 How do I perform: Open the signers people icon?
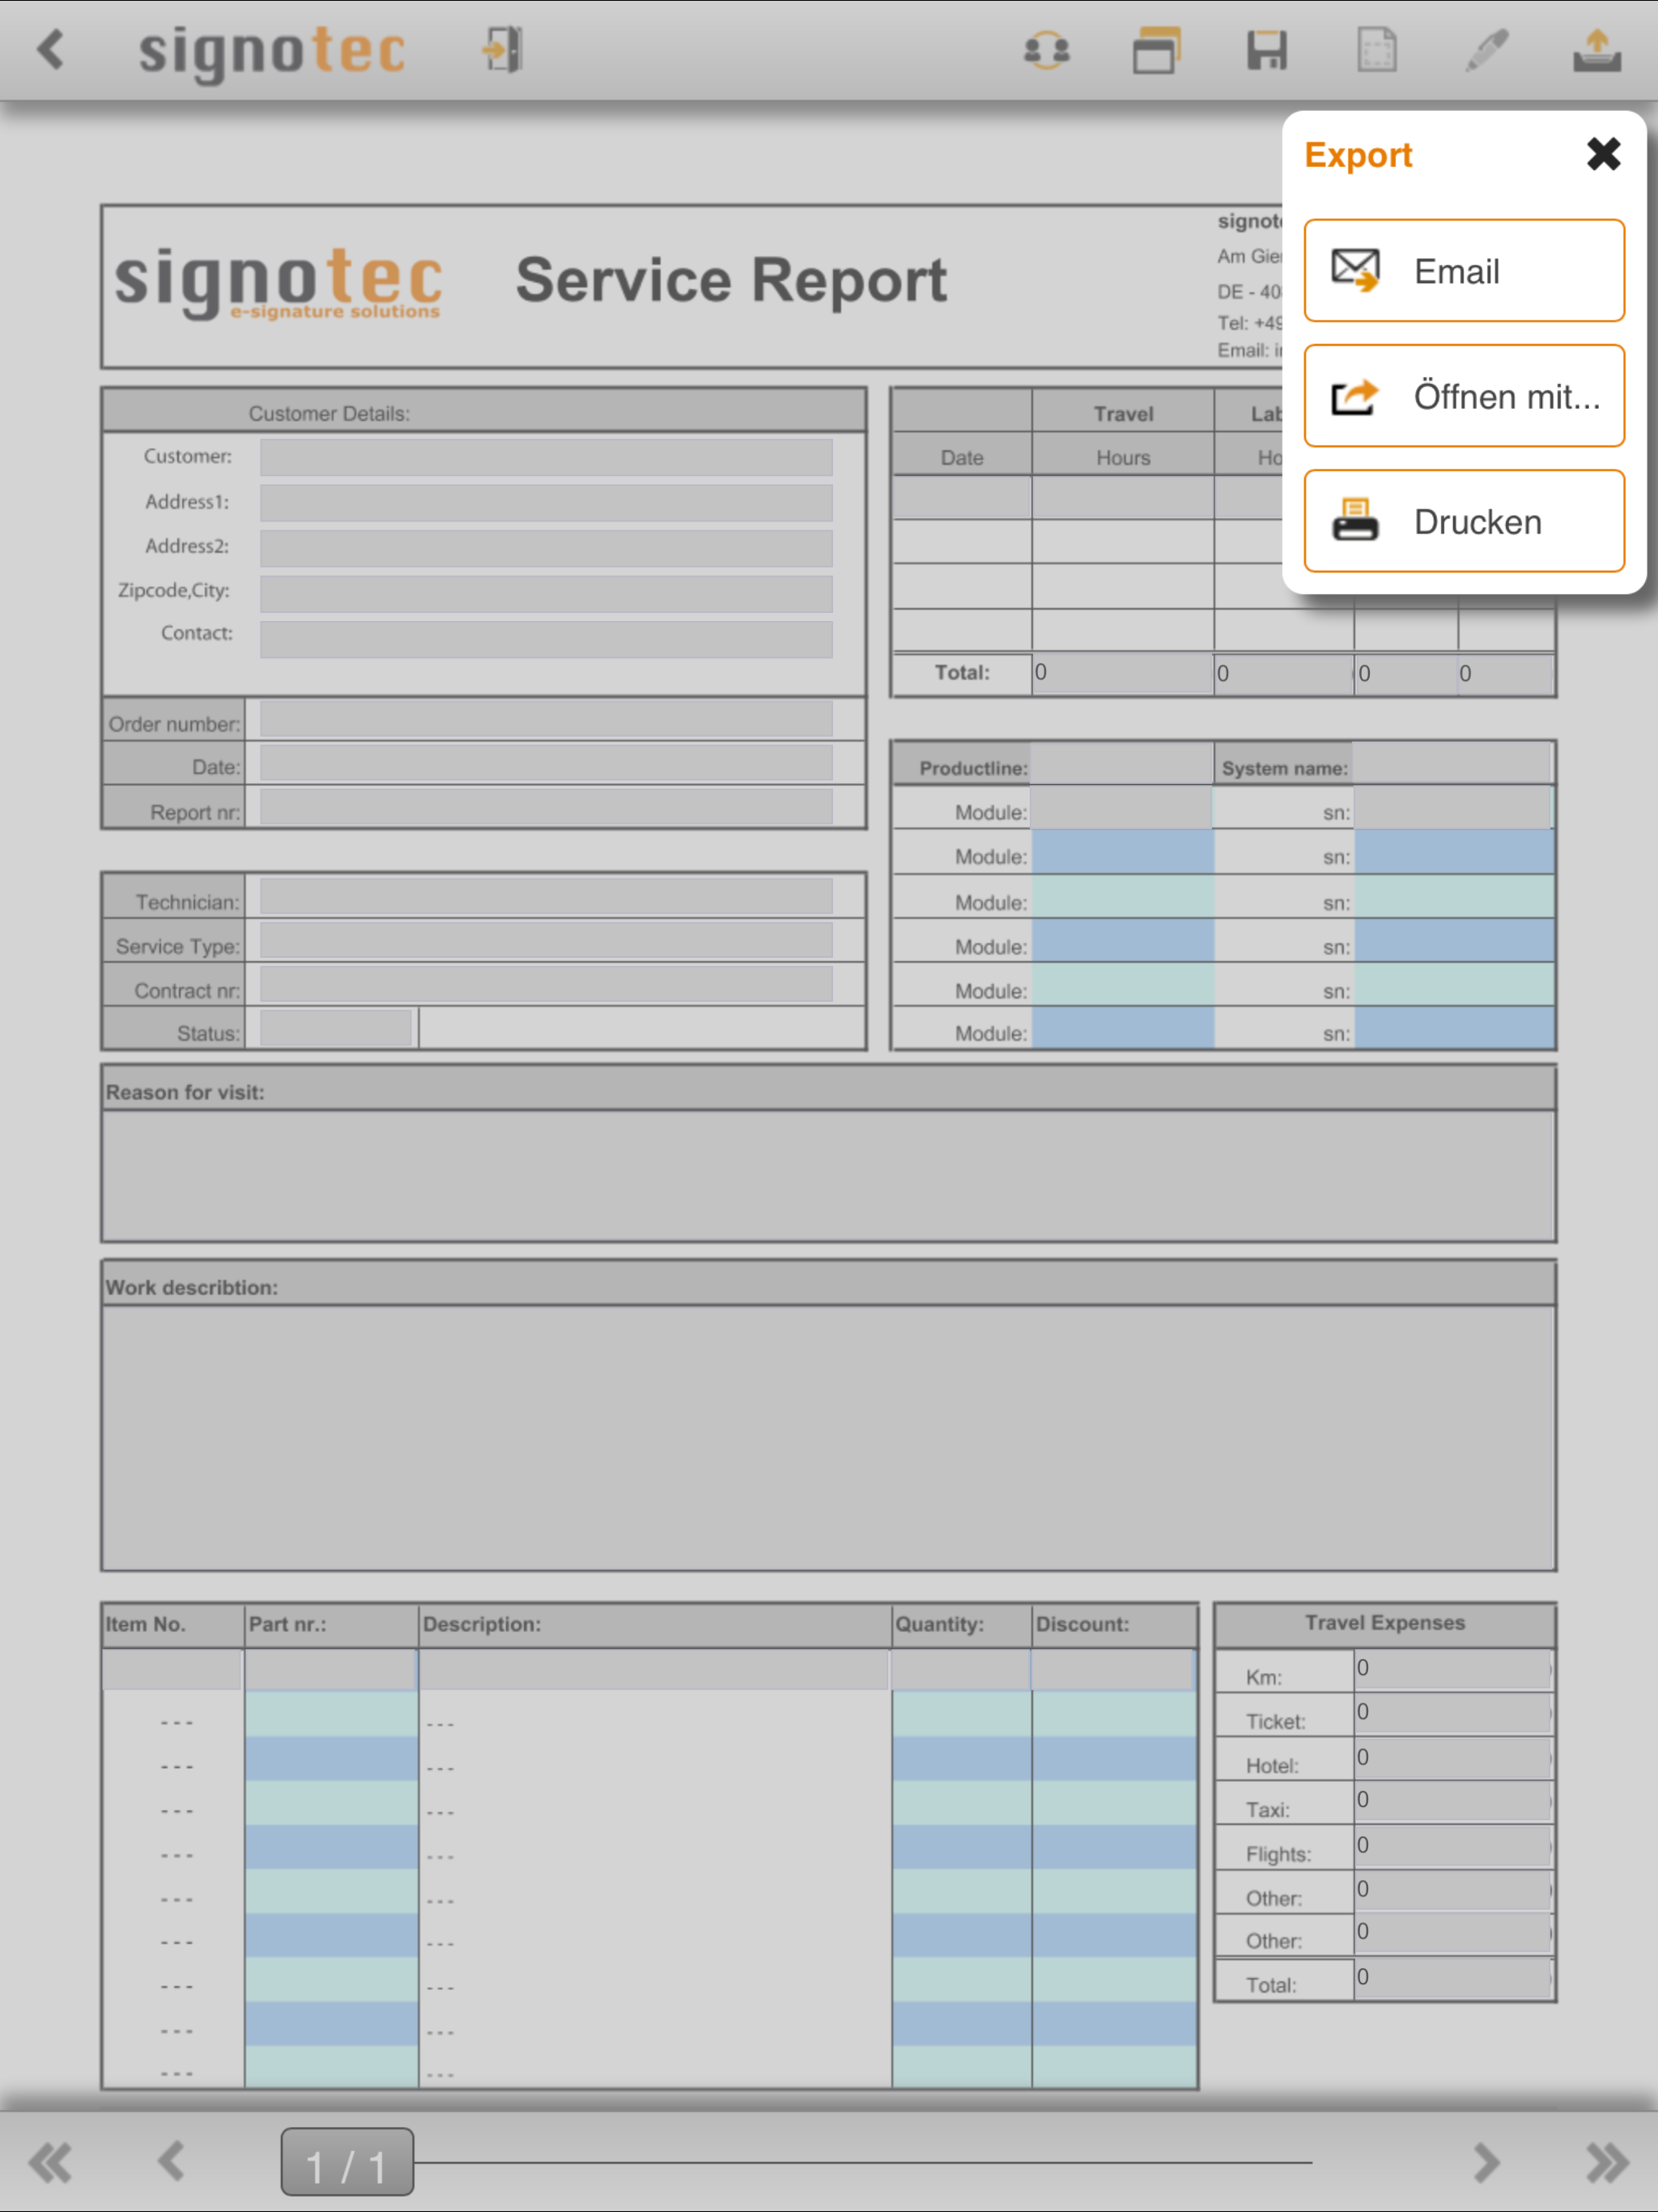1046,50
